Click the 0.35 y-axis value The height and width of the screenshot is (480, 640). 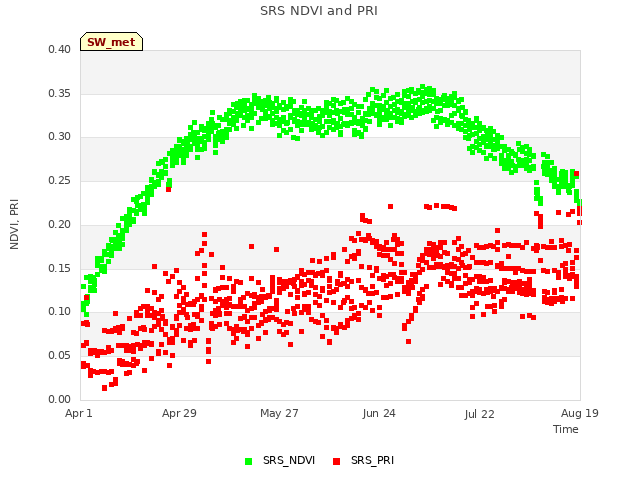point(59,93)
